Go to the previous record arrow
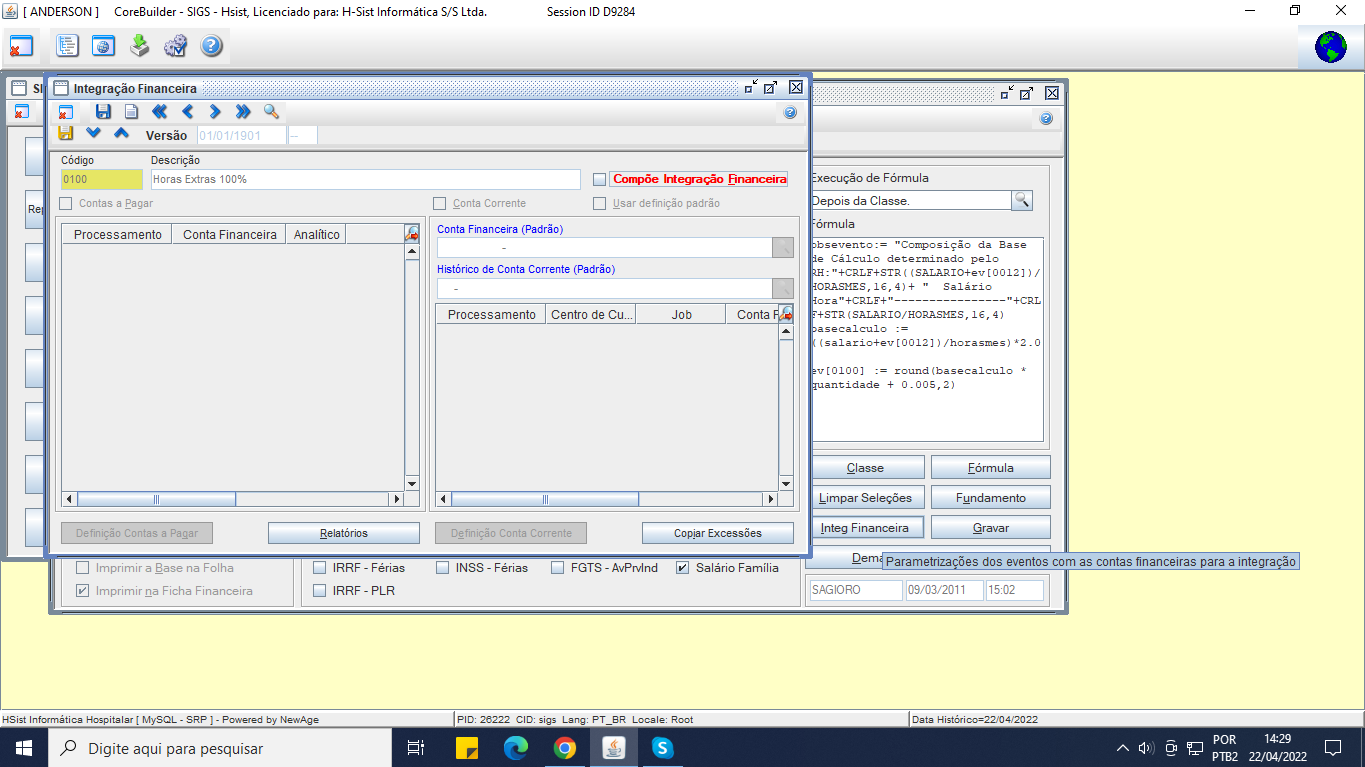 [187, 112]
